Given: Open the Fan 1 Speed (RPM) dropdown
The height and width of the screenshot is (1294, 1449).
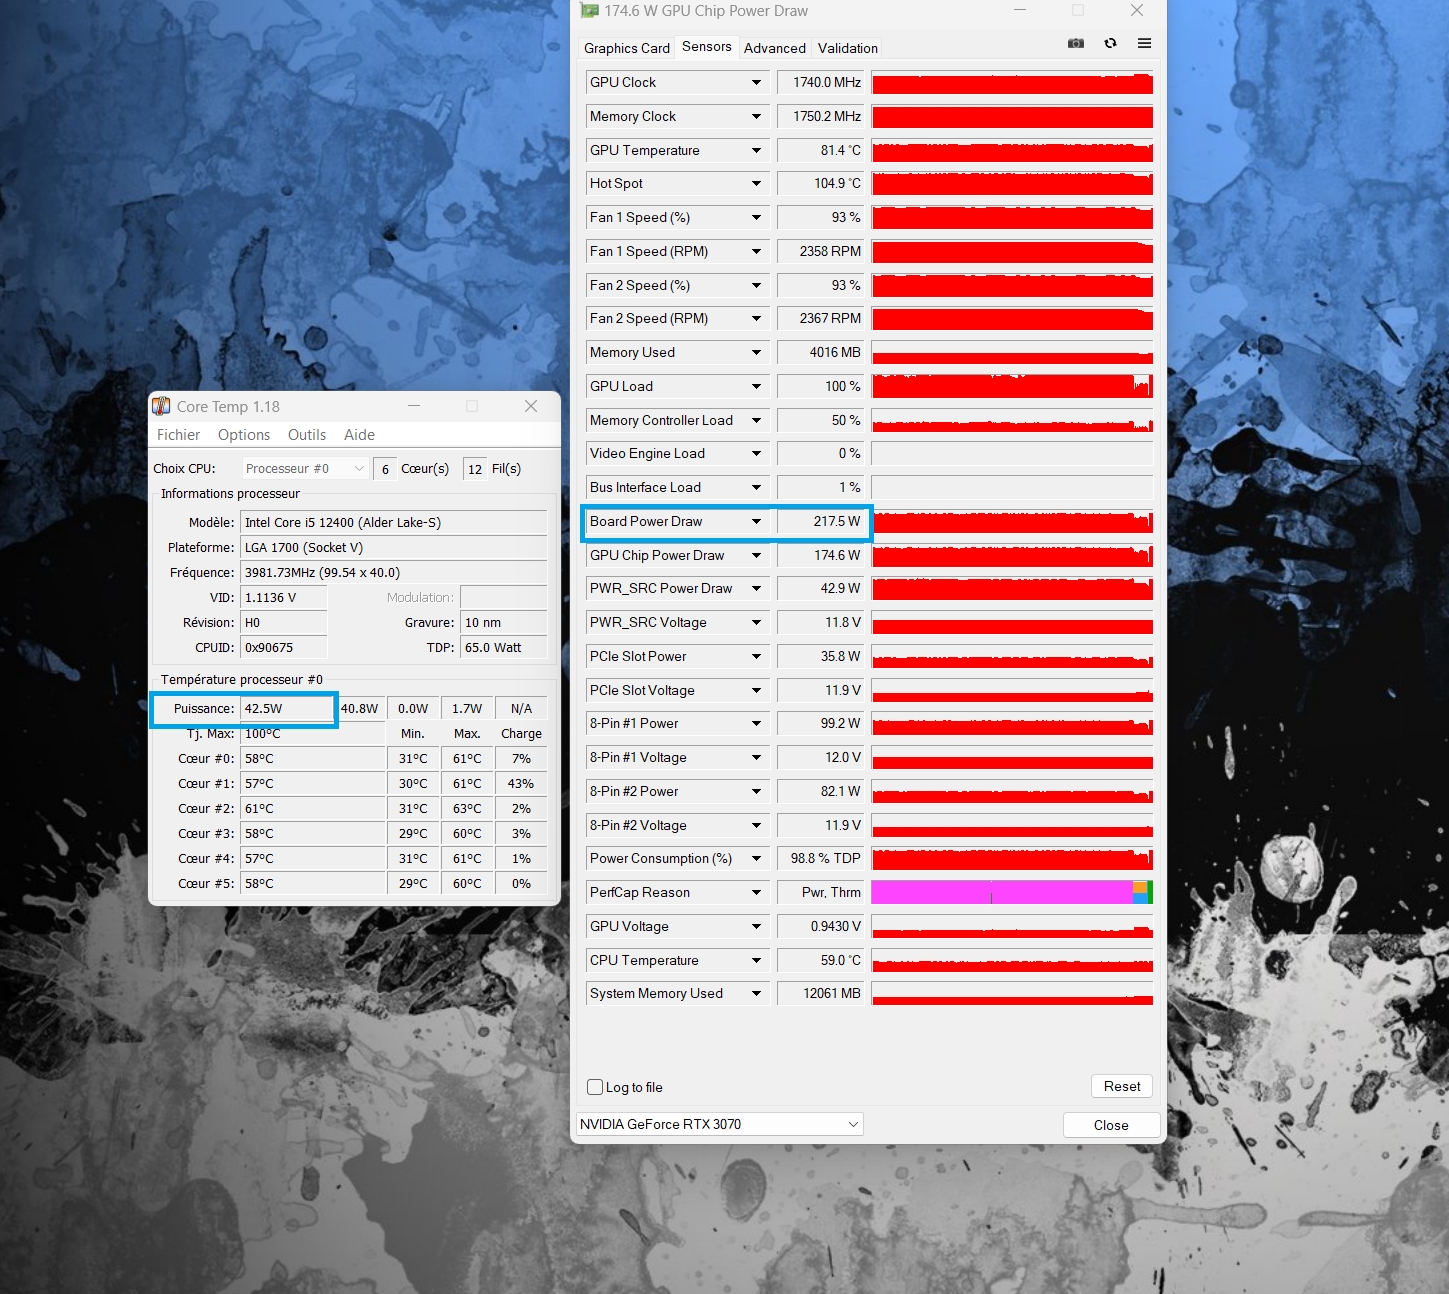Looking at the screenshot, I should [756, 251].
